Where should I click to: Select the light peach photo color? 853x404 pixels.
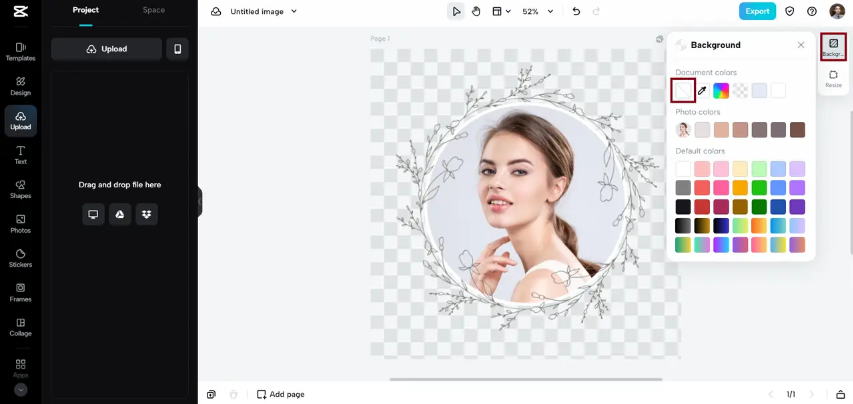click(x=721, y=130)
